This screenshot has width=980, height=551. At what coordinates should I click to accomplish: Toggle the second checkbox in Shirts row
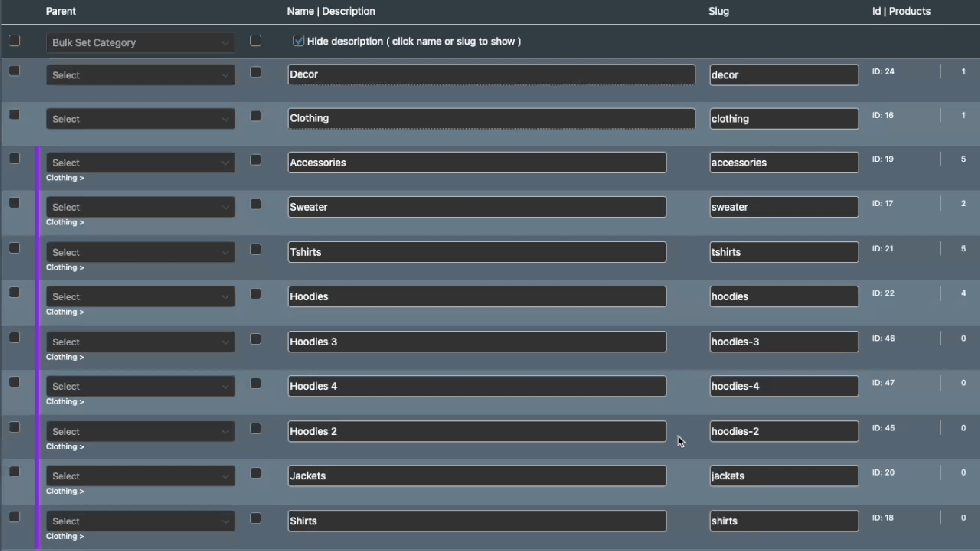point(256,518)
